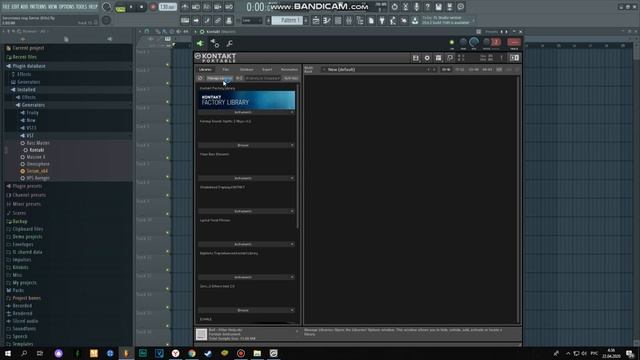640x360 pixels.
Task: Click the refresh icon in Libraries tab
Action: tap(200, 78)
